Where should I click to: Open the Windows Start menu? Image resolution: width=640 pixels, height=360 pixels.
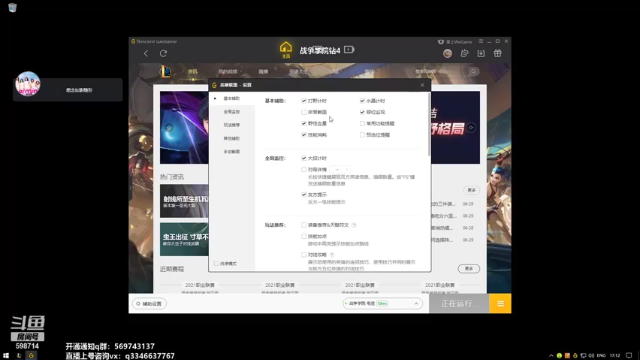pos(6,356)
